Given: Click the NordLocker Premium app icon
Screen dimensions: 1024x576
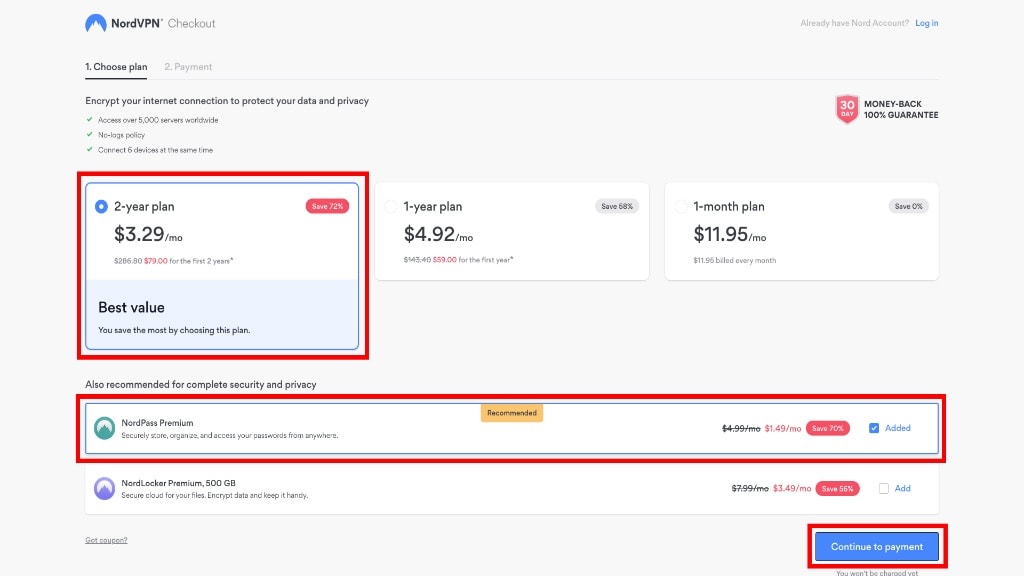Looking at the screenshot, I should (104, 488).
